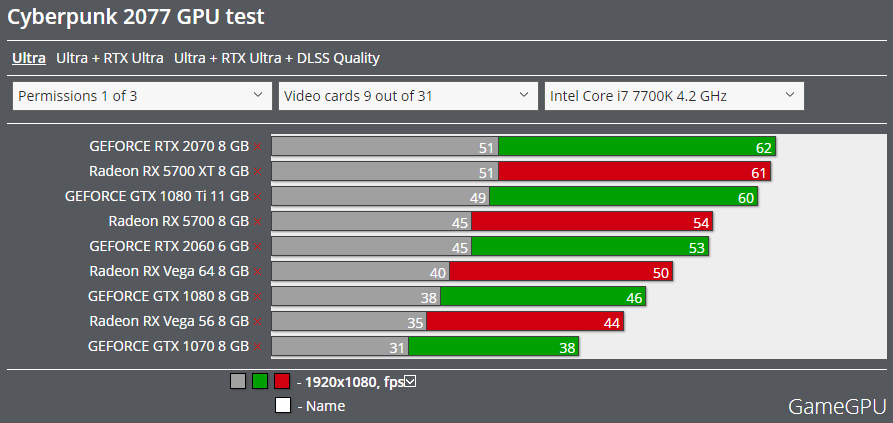
Task: Click the red 44 fps bar for Vega 56
Action: pos(525,322)
